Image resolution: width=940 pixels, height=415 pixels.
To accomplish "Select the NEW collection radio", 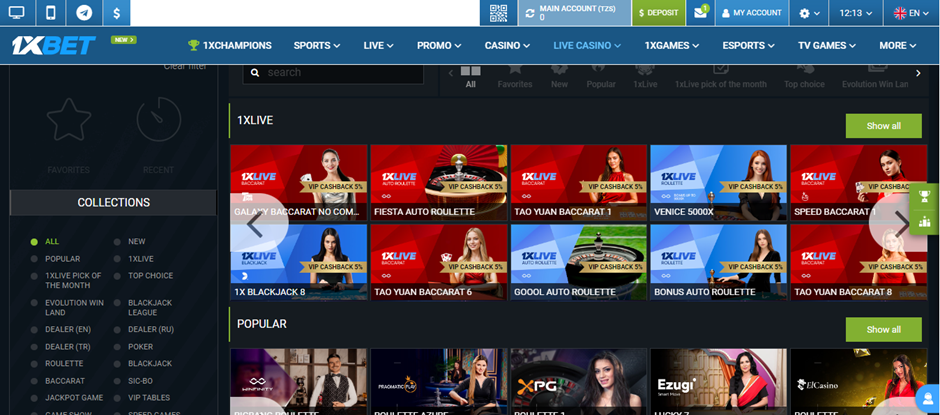I will click(117, 242).
